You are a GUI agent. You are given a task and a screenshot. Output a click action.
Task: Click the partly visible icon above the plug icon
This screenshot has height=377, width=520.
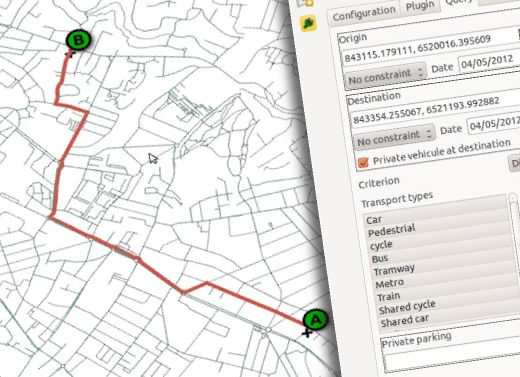pyautogui.click(x=305, y=3)
